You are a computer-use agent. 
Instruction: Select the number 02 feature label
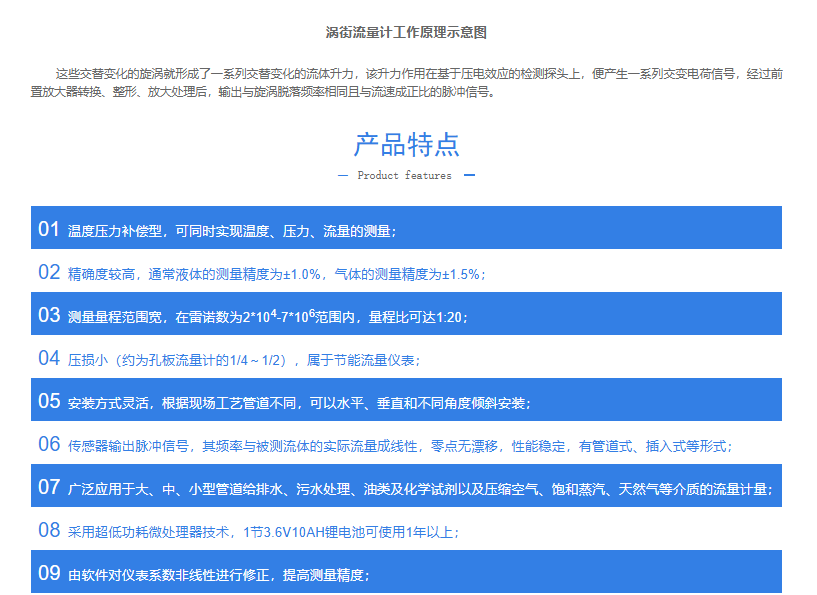[x=49, y=272]
